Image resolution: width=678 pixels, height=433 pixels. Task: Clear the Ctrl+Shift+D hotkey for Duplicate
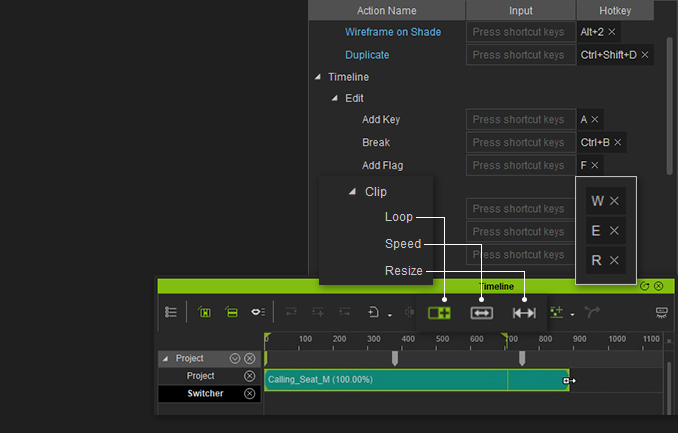(645, 55)
